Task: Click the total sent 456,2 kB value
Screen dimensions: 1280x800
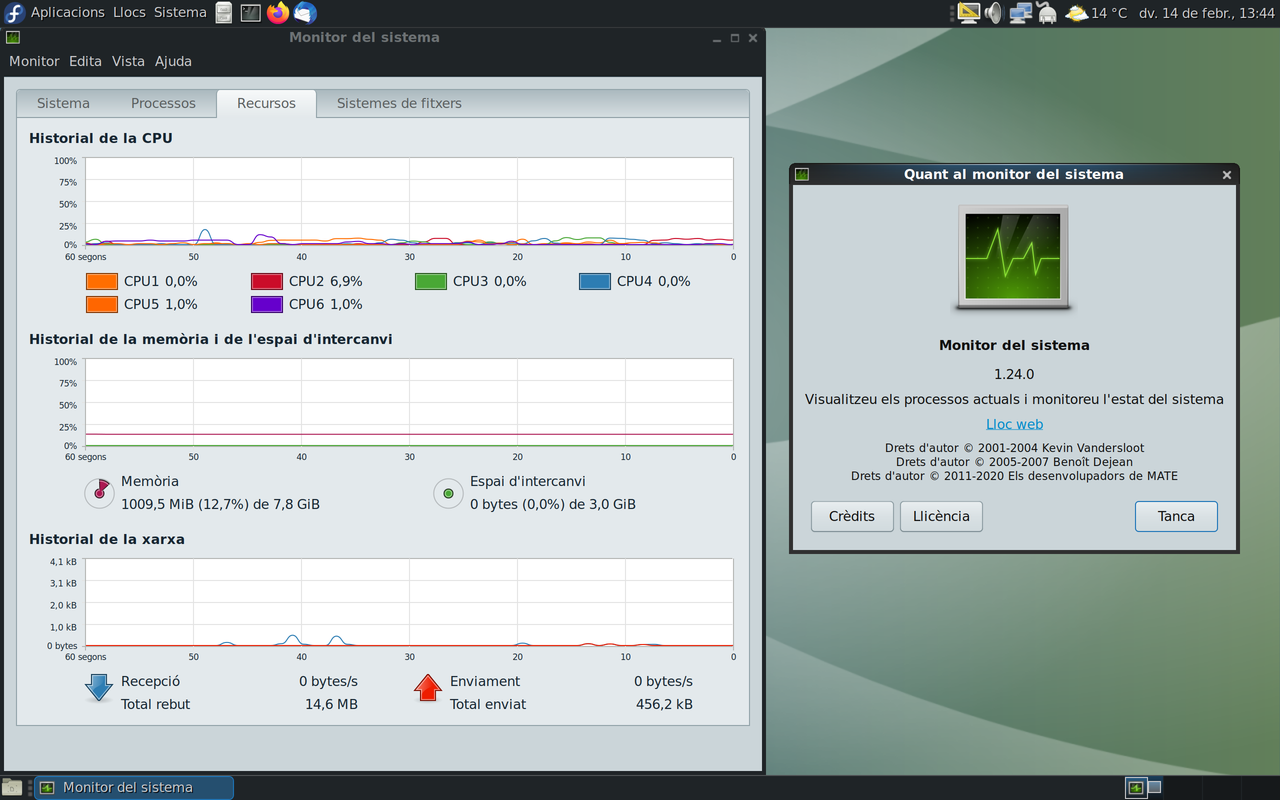Action: pos(664,704)
